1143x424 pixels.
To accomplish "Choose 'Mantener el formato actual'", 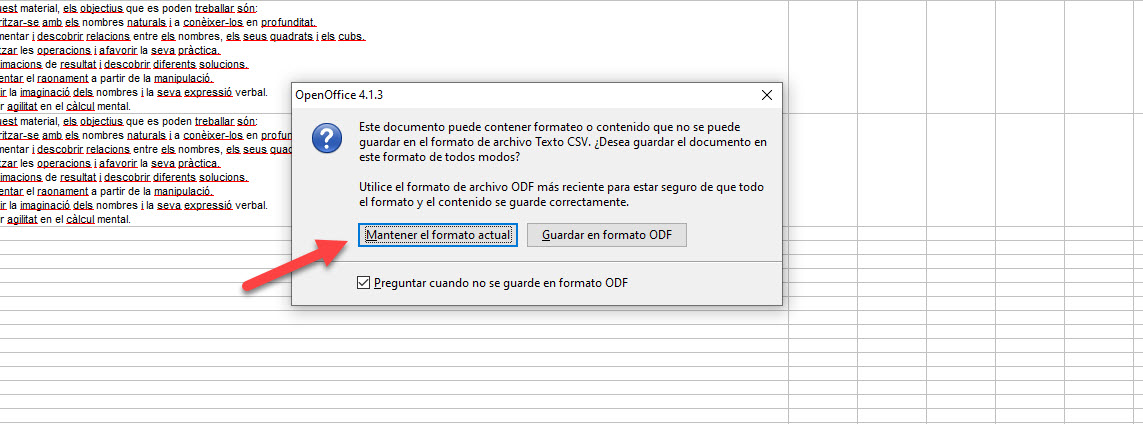I will tap(438, 235).
